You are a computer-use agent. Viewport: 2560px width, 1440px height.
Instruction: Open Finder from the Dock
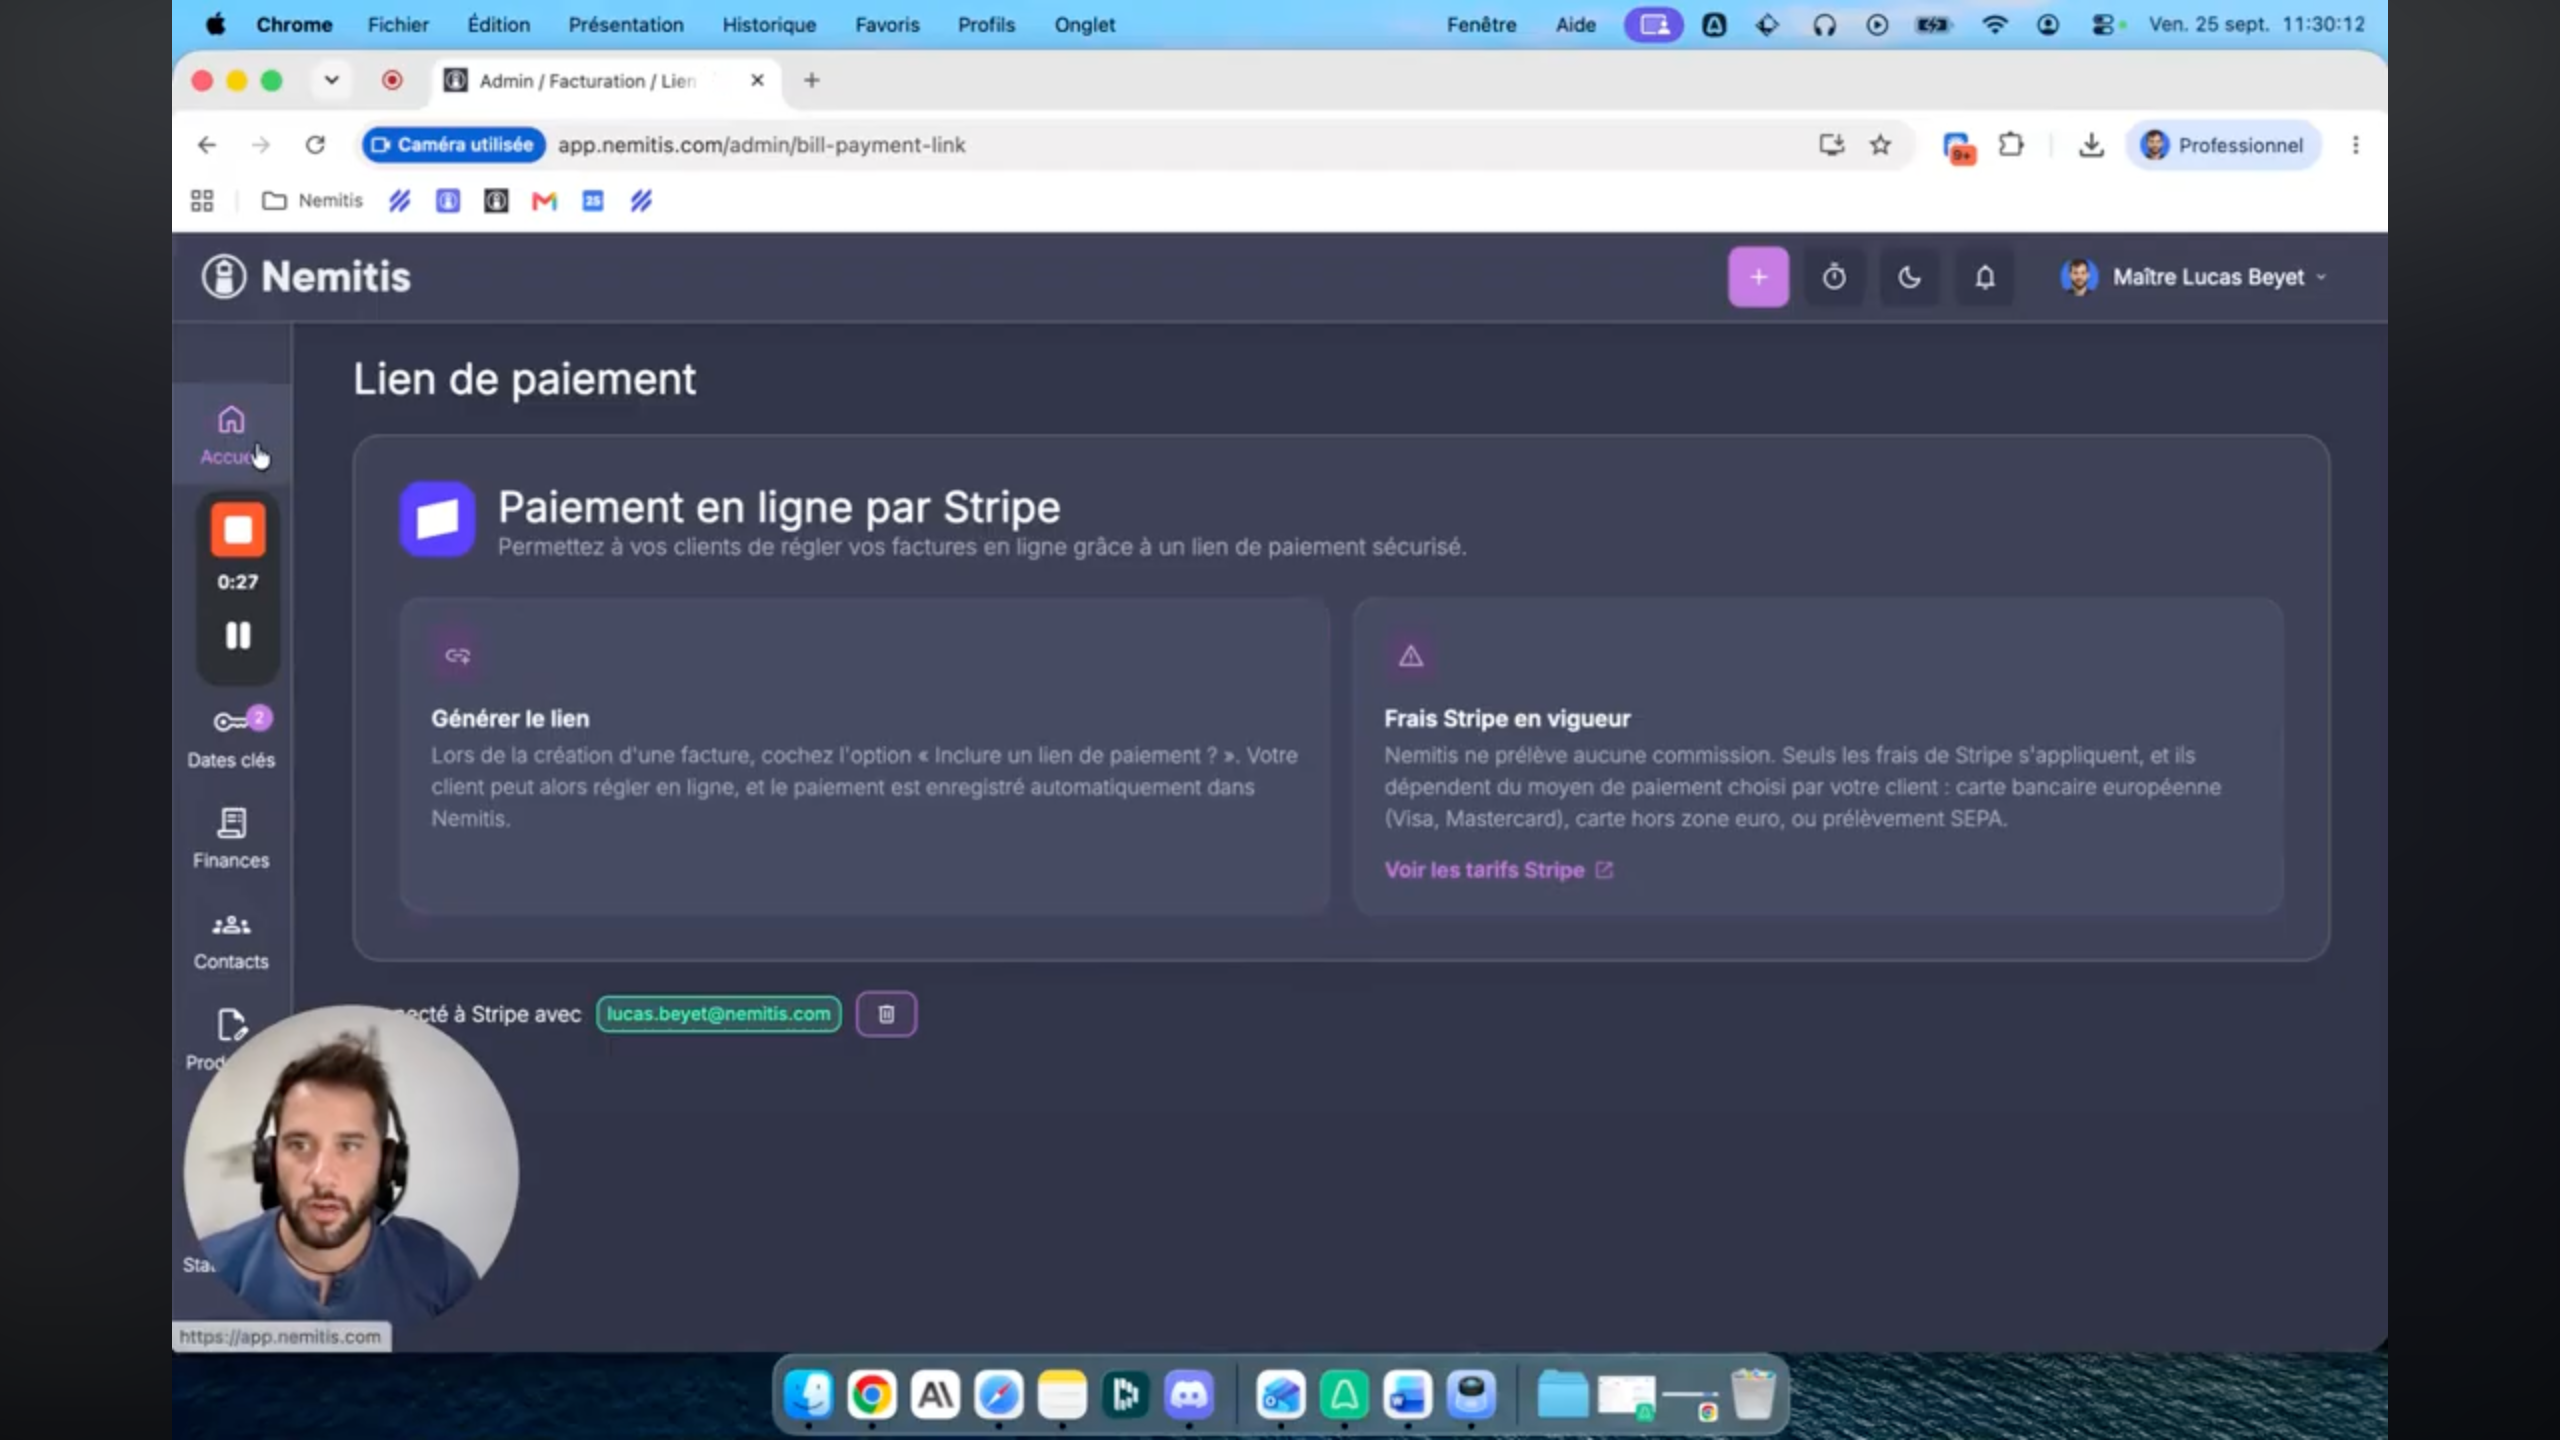point(808,1394)
